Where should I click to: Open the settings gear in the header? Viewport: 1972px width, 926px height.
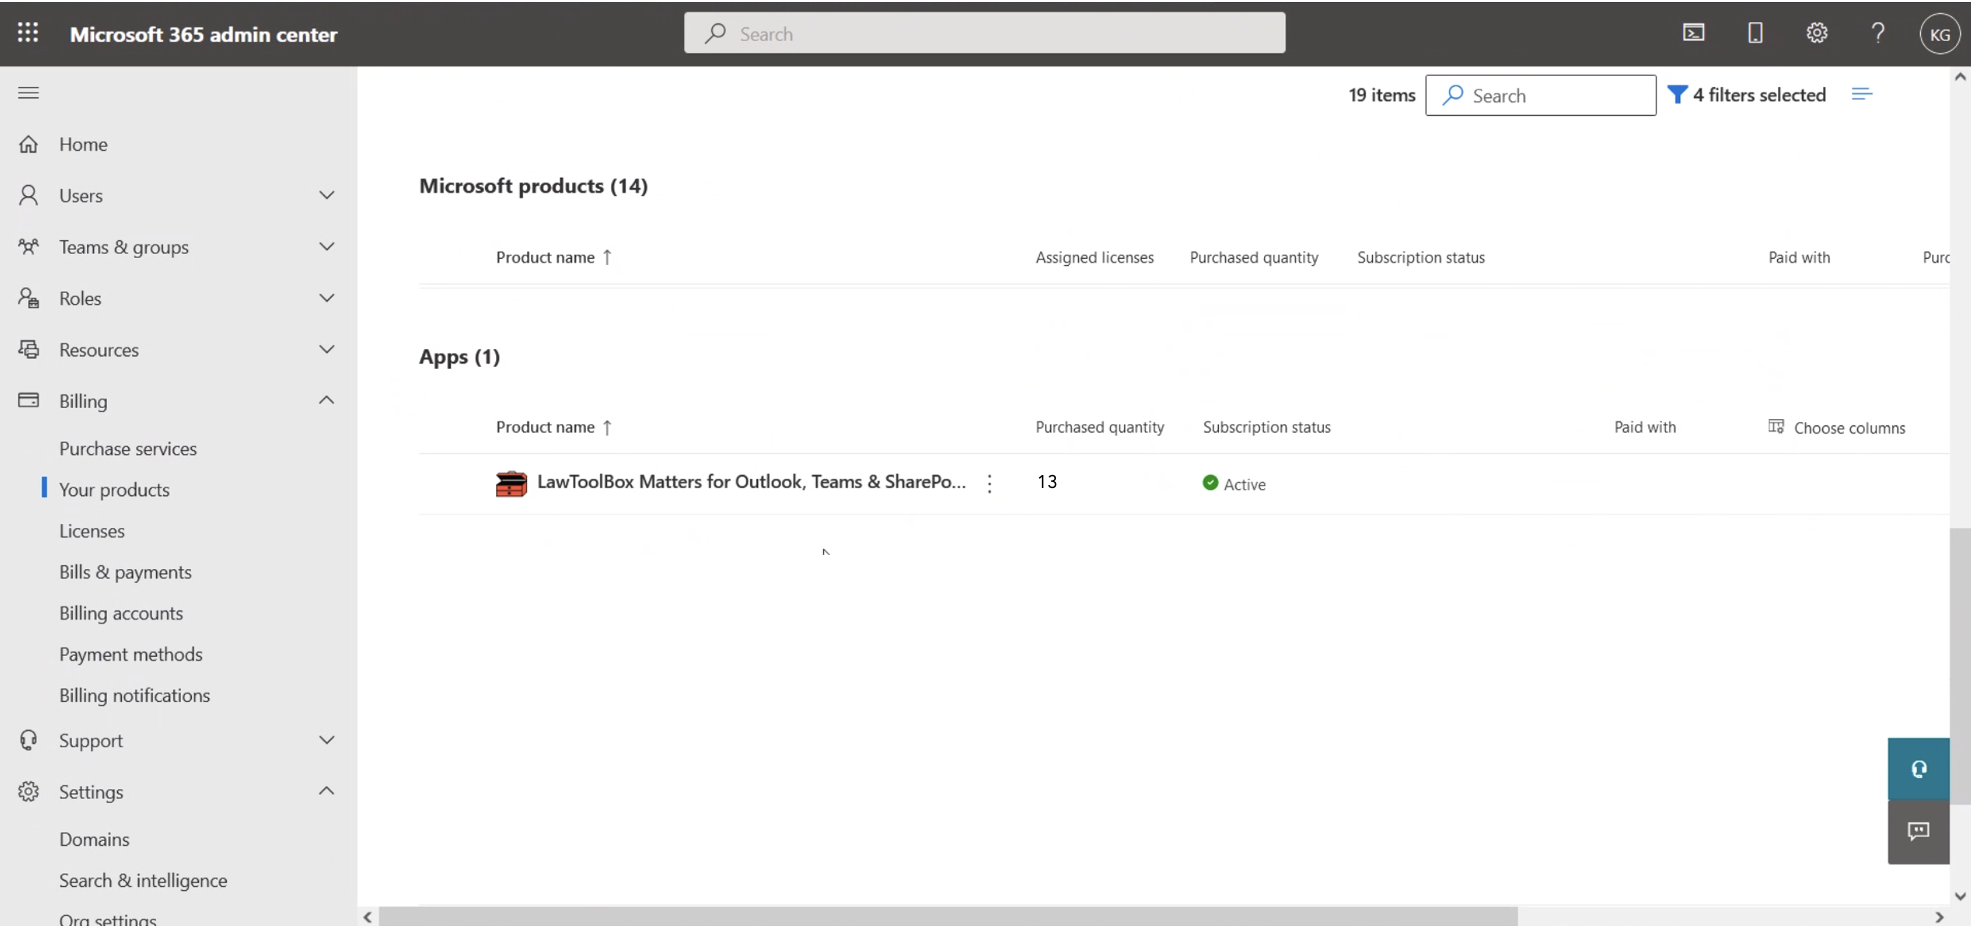point(1817,33)
